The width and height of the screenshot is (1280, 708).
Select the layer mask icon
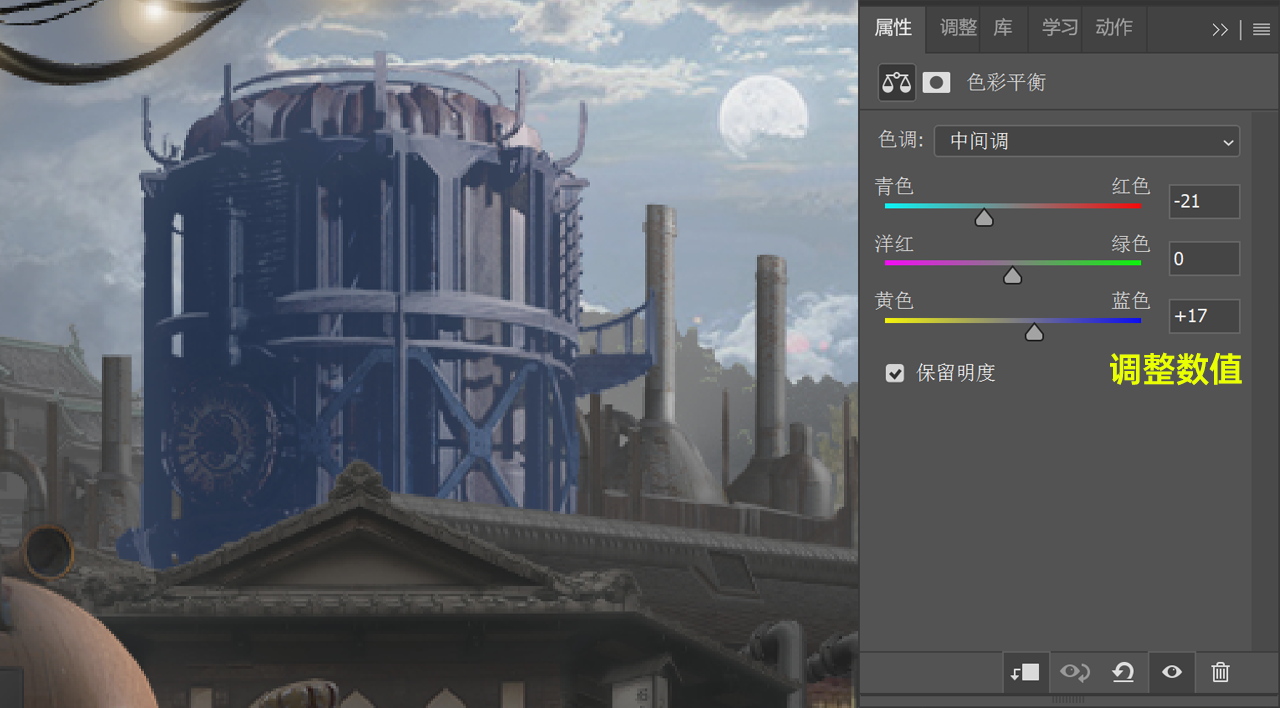[936, 83]
